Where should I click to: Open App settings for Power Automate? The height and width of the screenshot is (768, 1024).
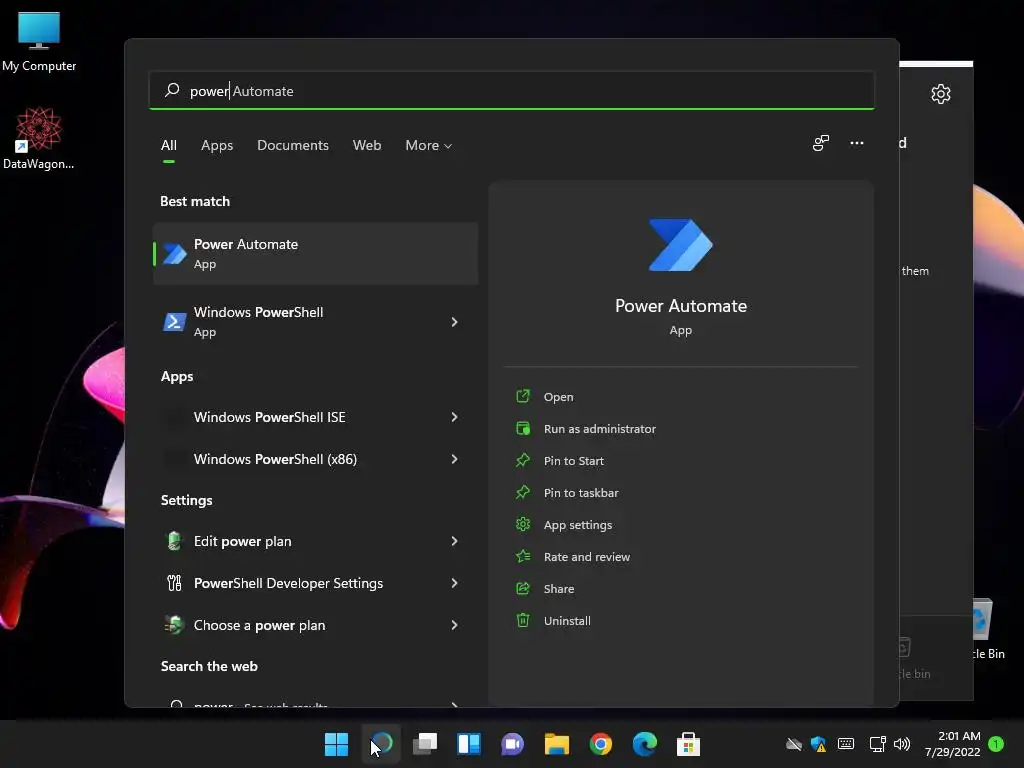[x=577, y=524]
